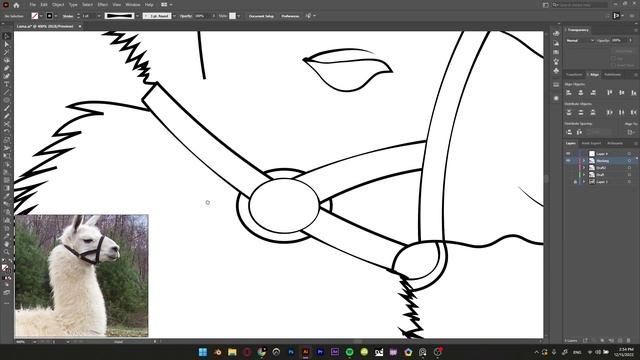The image size is (640, 360).
Task: Click the Document Setup button
Action: [261, 16]
